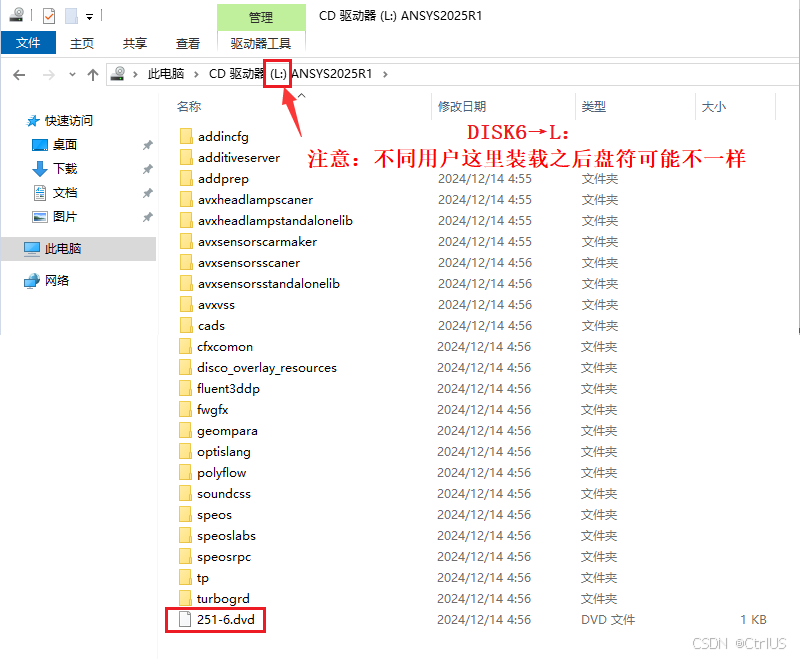Click the turbogrd folder icon
This screenshot has width=800, height=659.
click(x=185, y=598)
